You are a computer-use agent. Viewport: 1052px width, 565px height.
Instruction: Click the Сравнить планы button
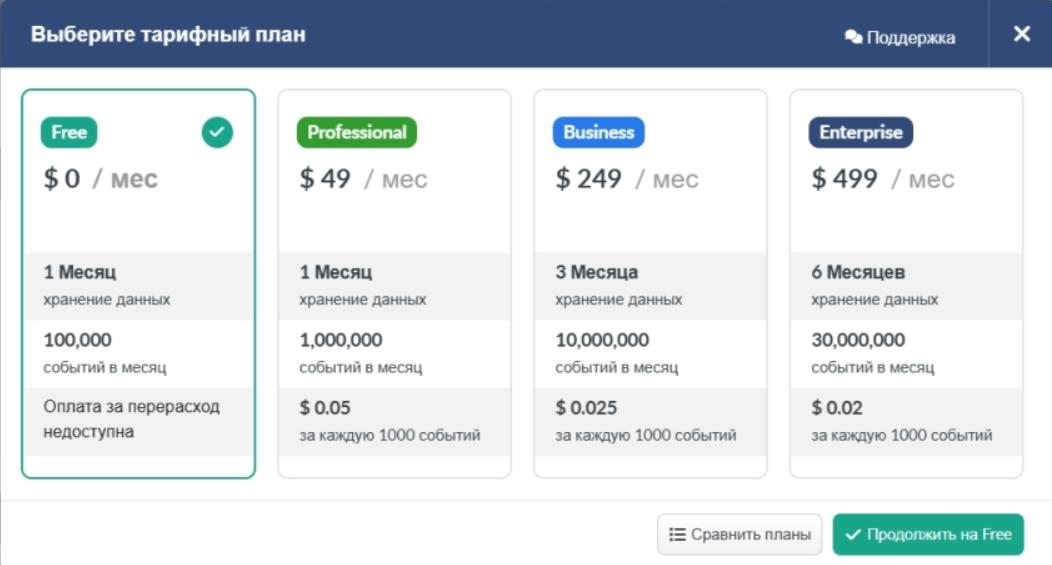pyautogui.click(x=739, y=534)
